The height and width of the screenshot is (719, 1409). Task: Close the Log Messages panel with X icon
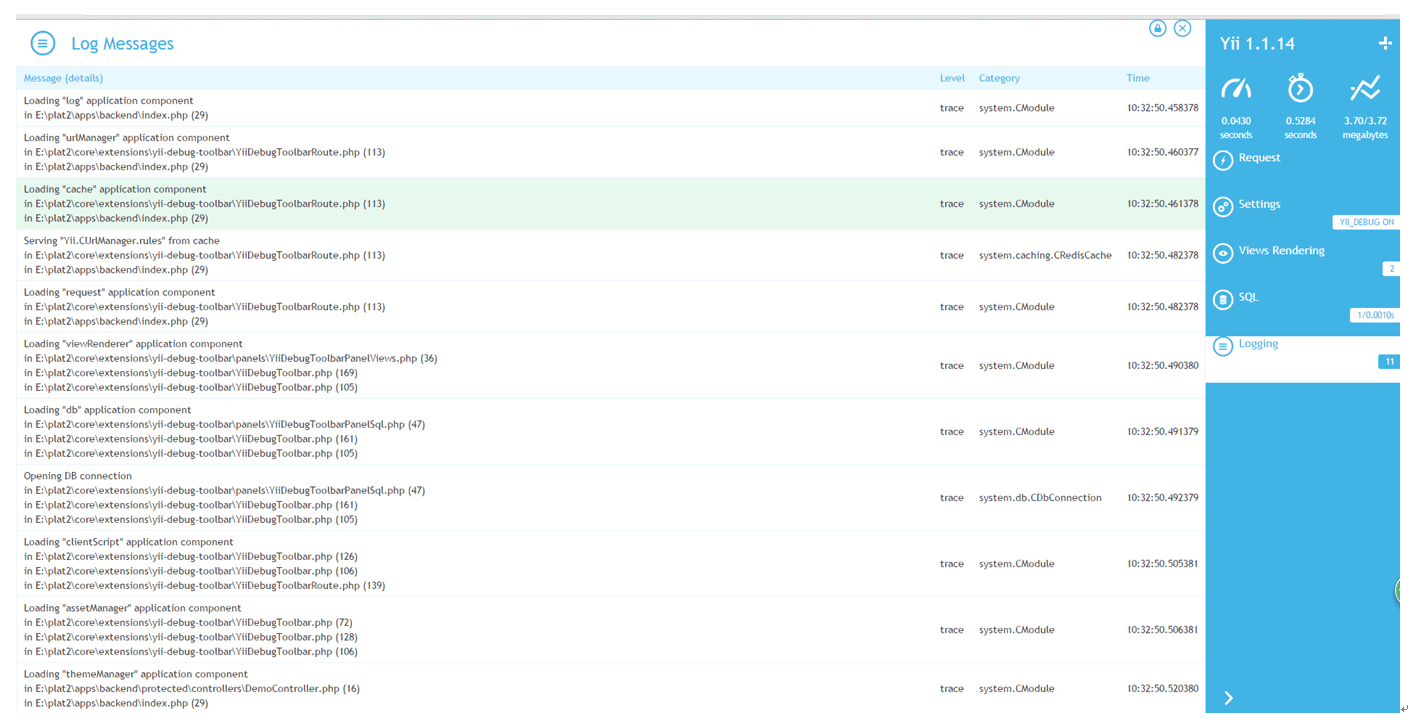pos(1182,28)
